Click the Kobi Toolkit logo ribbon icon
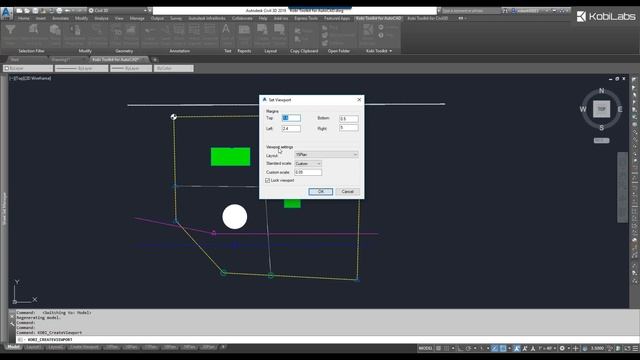 pos(368,29)
